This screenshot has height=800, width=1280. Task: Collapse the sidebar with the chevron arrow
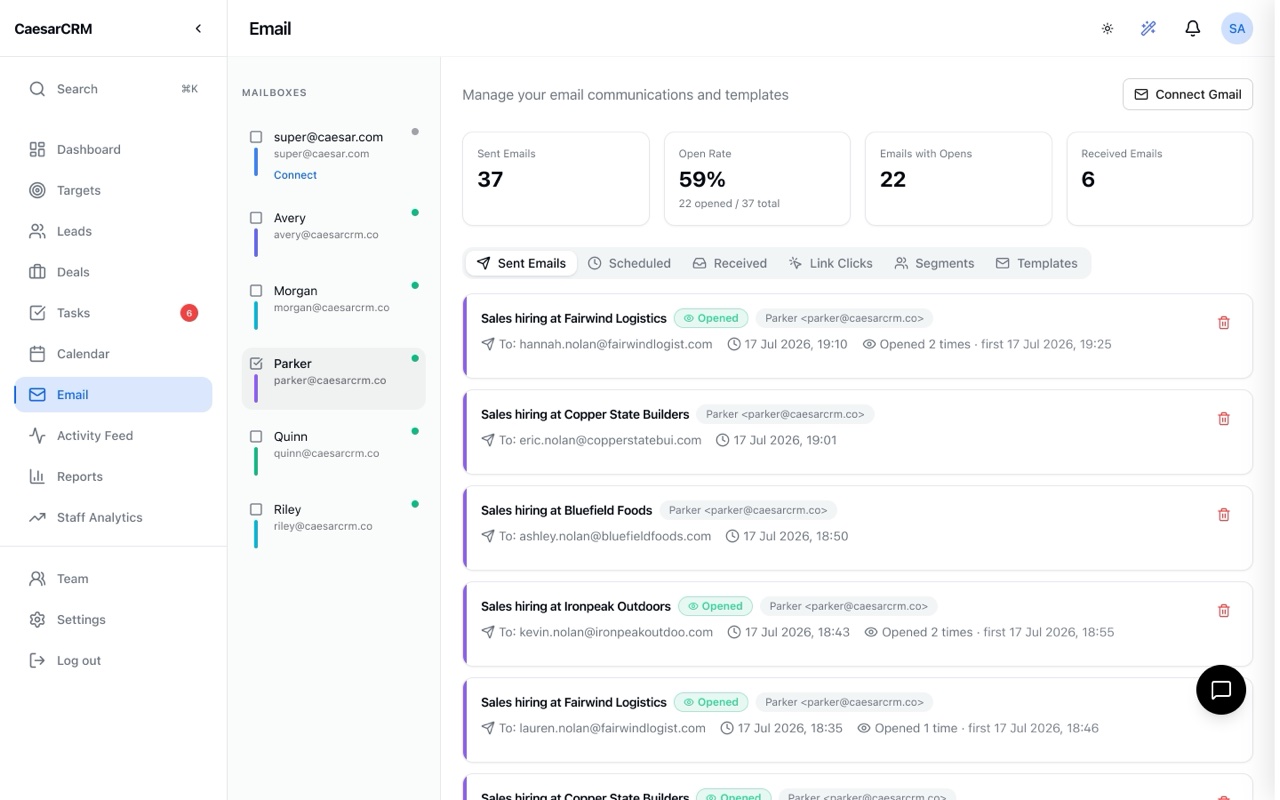pos(198,28)
